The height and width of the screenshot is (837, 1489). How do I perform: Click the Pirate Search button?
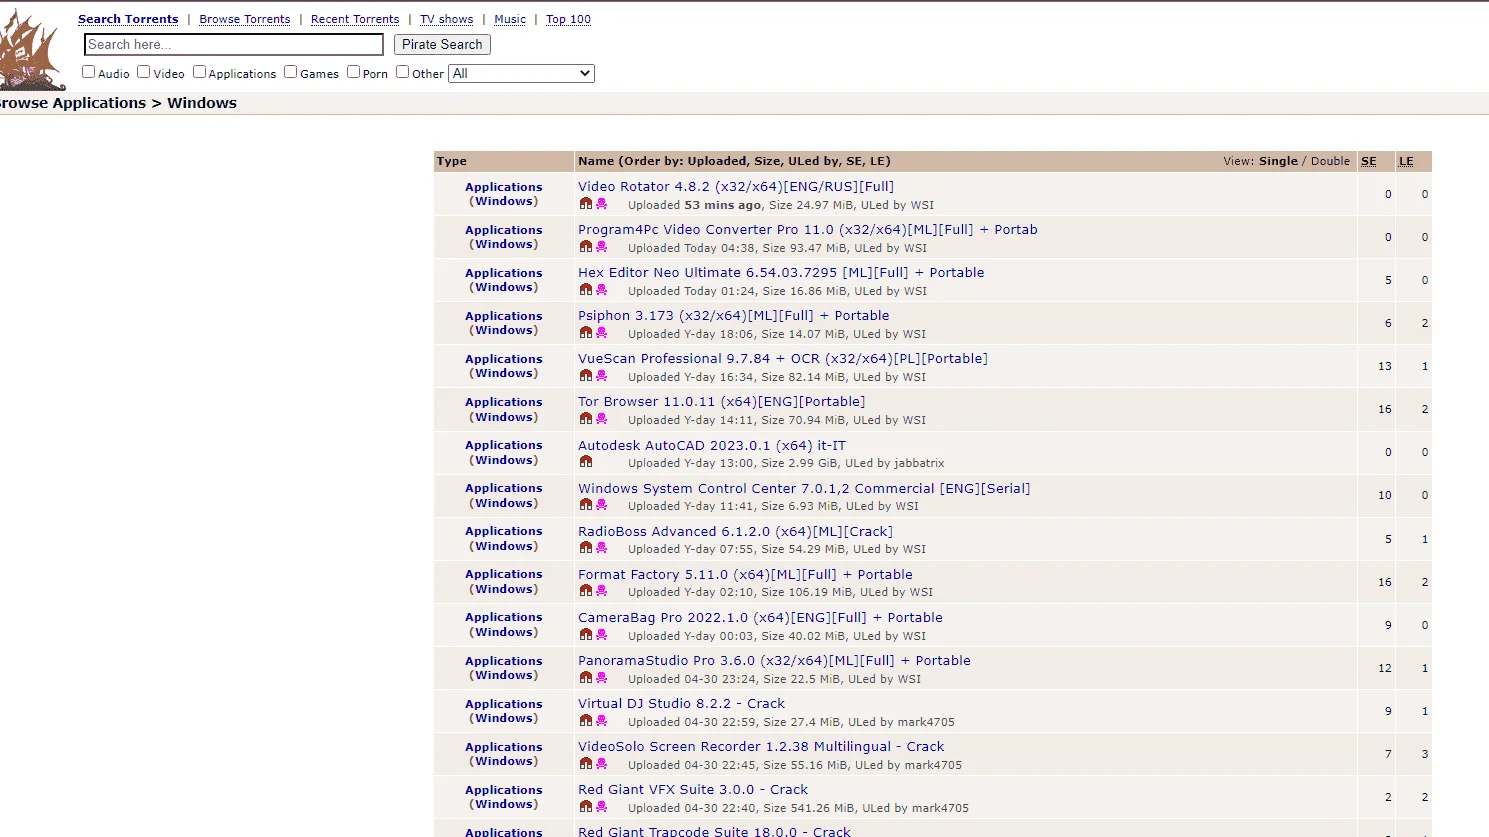442,44
